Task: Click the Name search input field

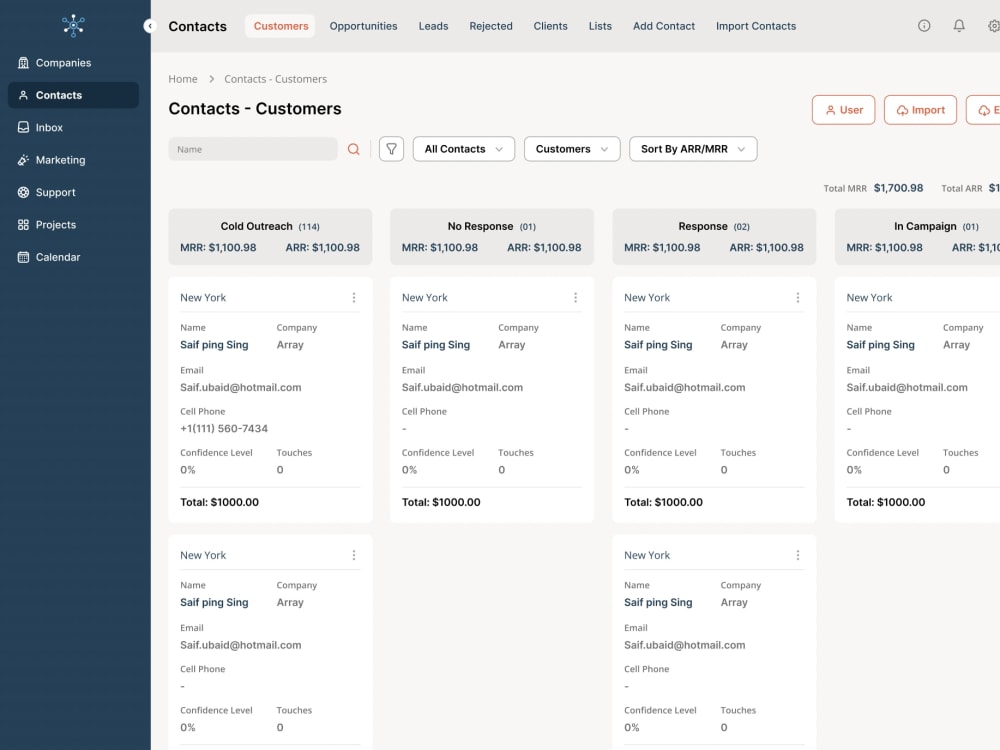Action: pos(253,149)
